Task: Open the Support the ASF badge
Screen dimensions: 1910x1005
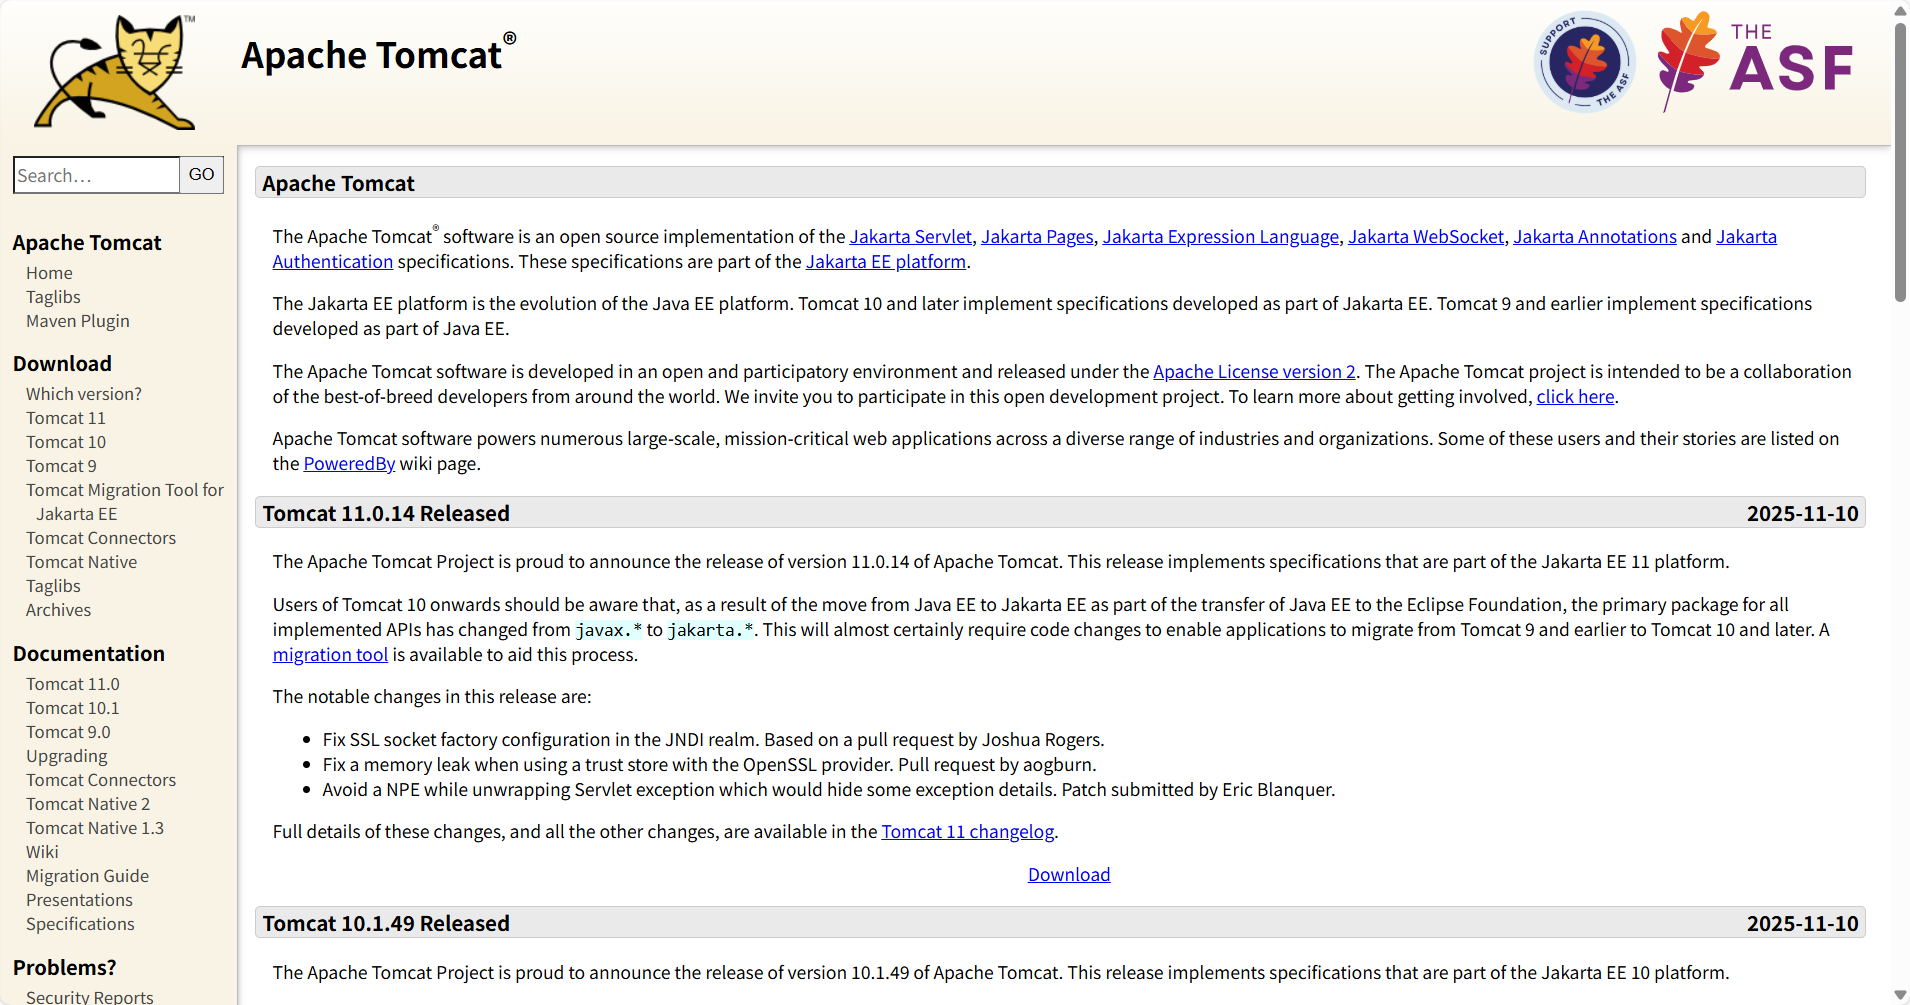Action: click(x=1585, y=62)
